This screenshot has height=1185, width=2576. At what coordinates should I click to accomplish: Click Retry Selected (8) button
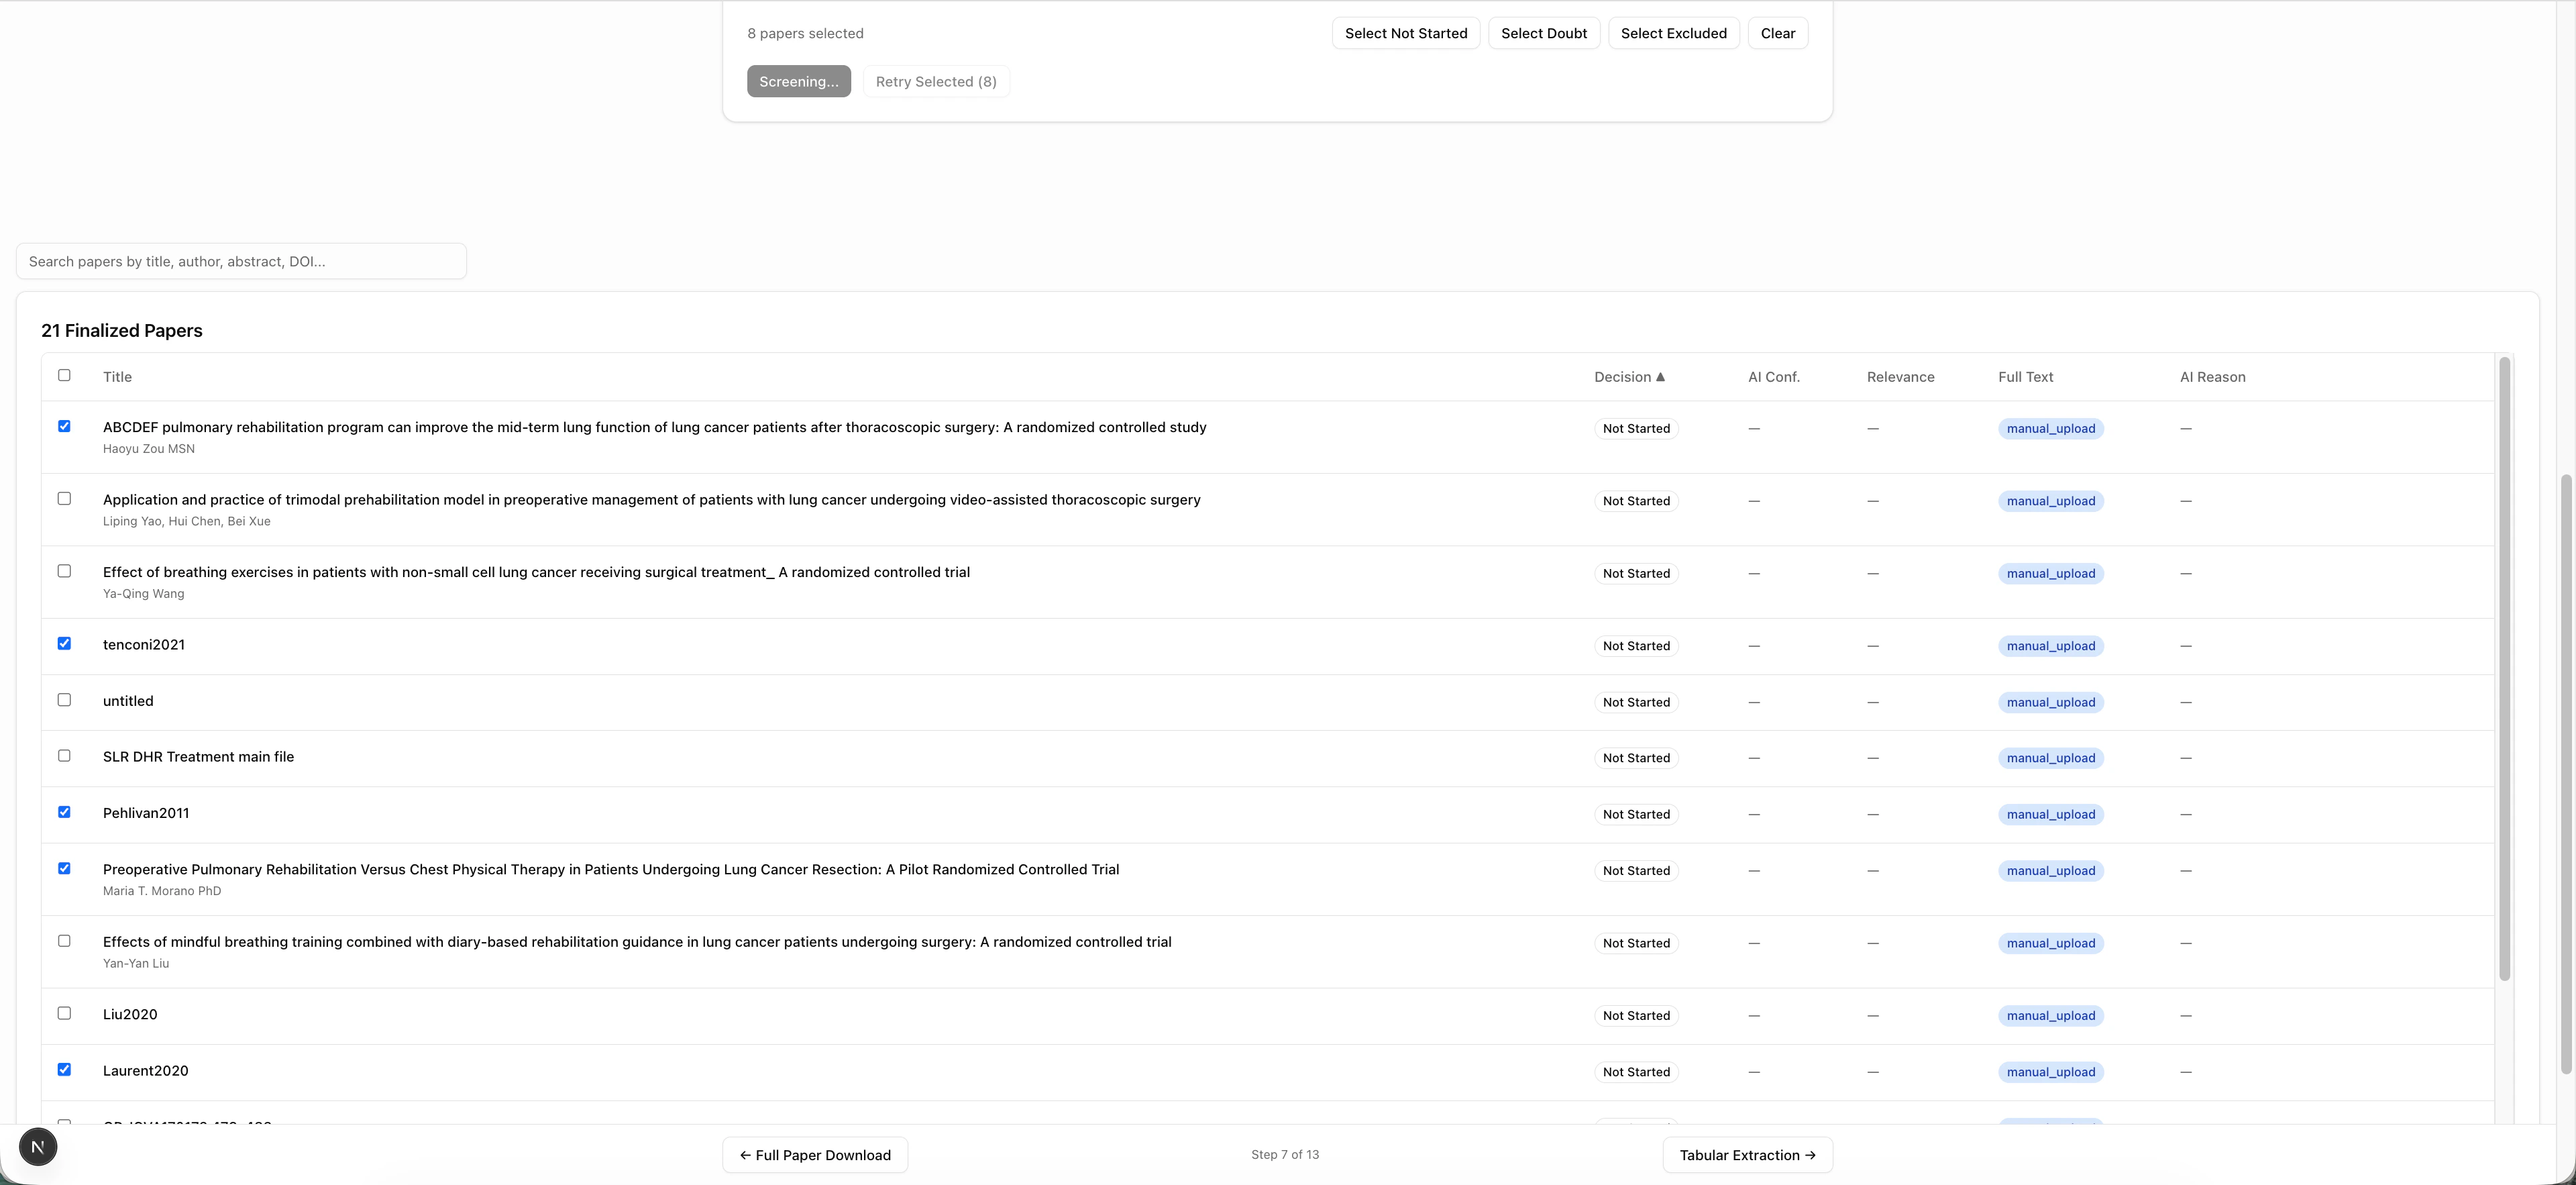tap(935, 82)
